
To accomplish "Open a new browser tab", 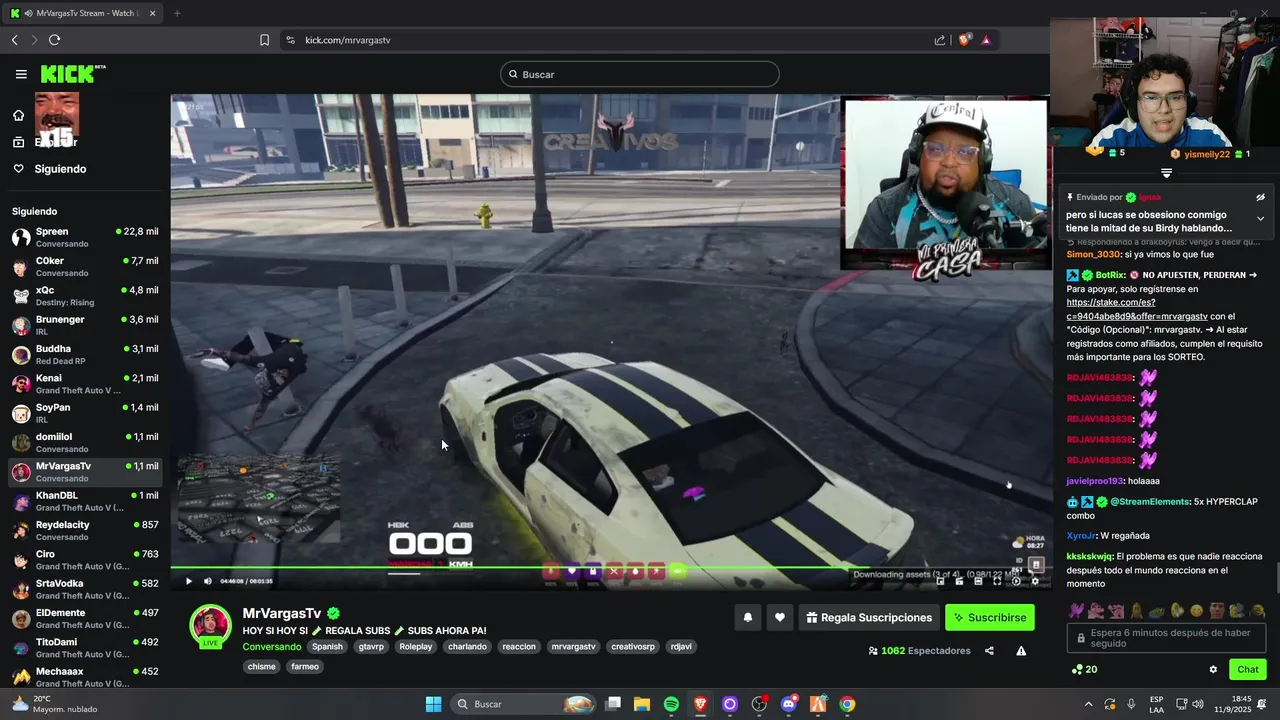I will tap(177, 13).
